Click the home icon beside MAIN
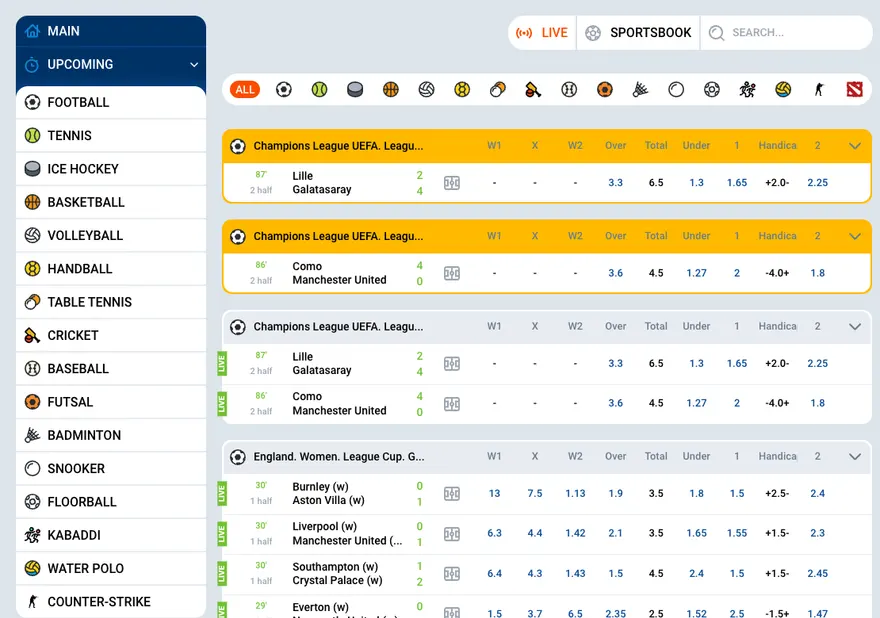This screenshot has height=618, width=880. pos(33,31)
